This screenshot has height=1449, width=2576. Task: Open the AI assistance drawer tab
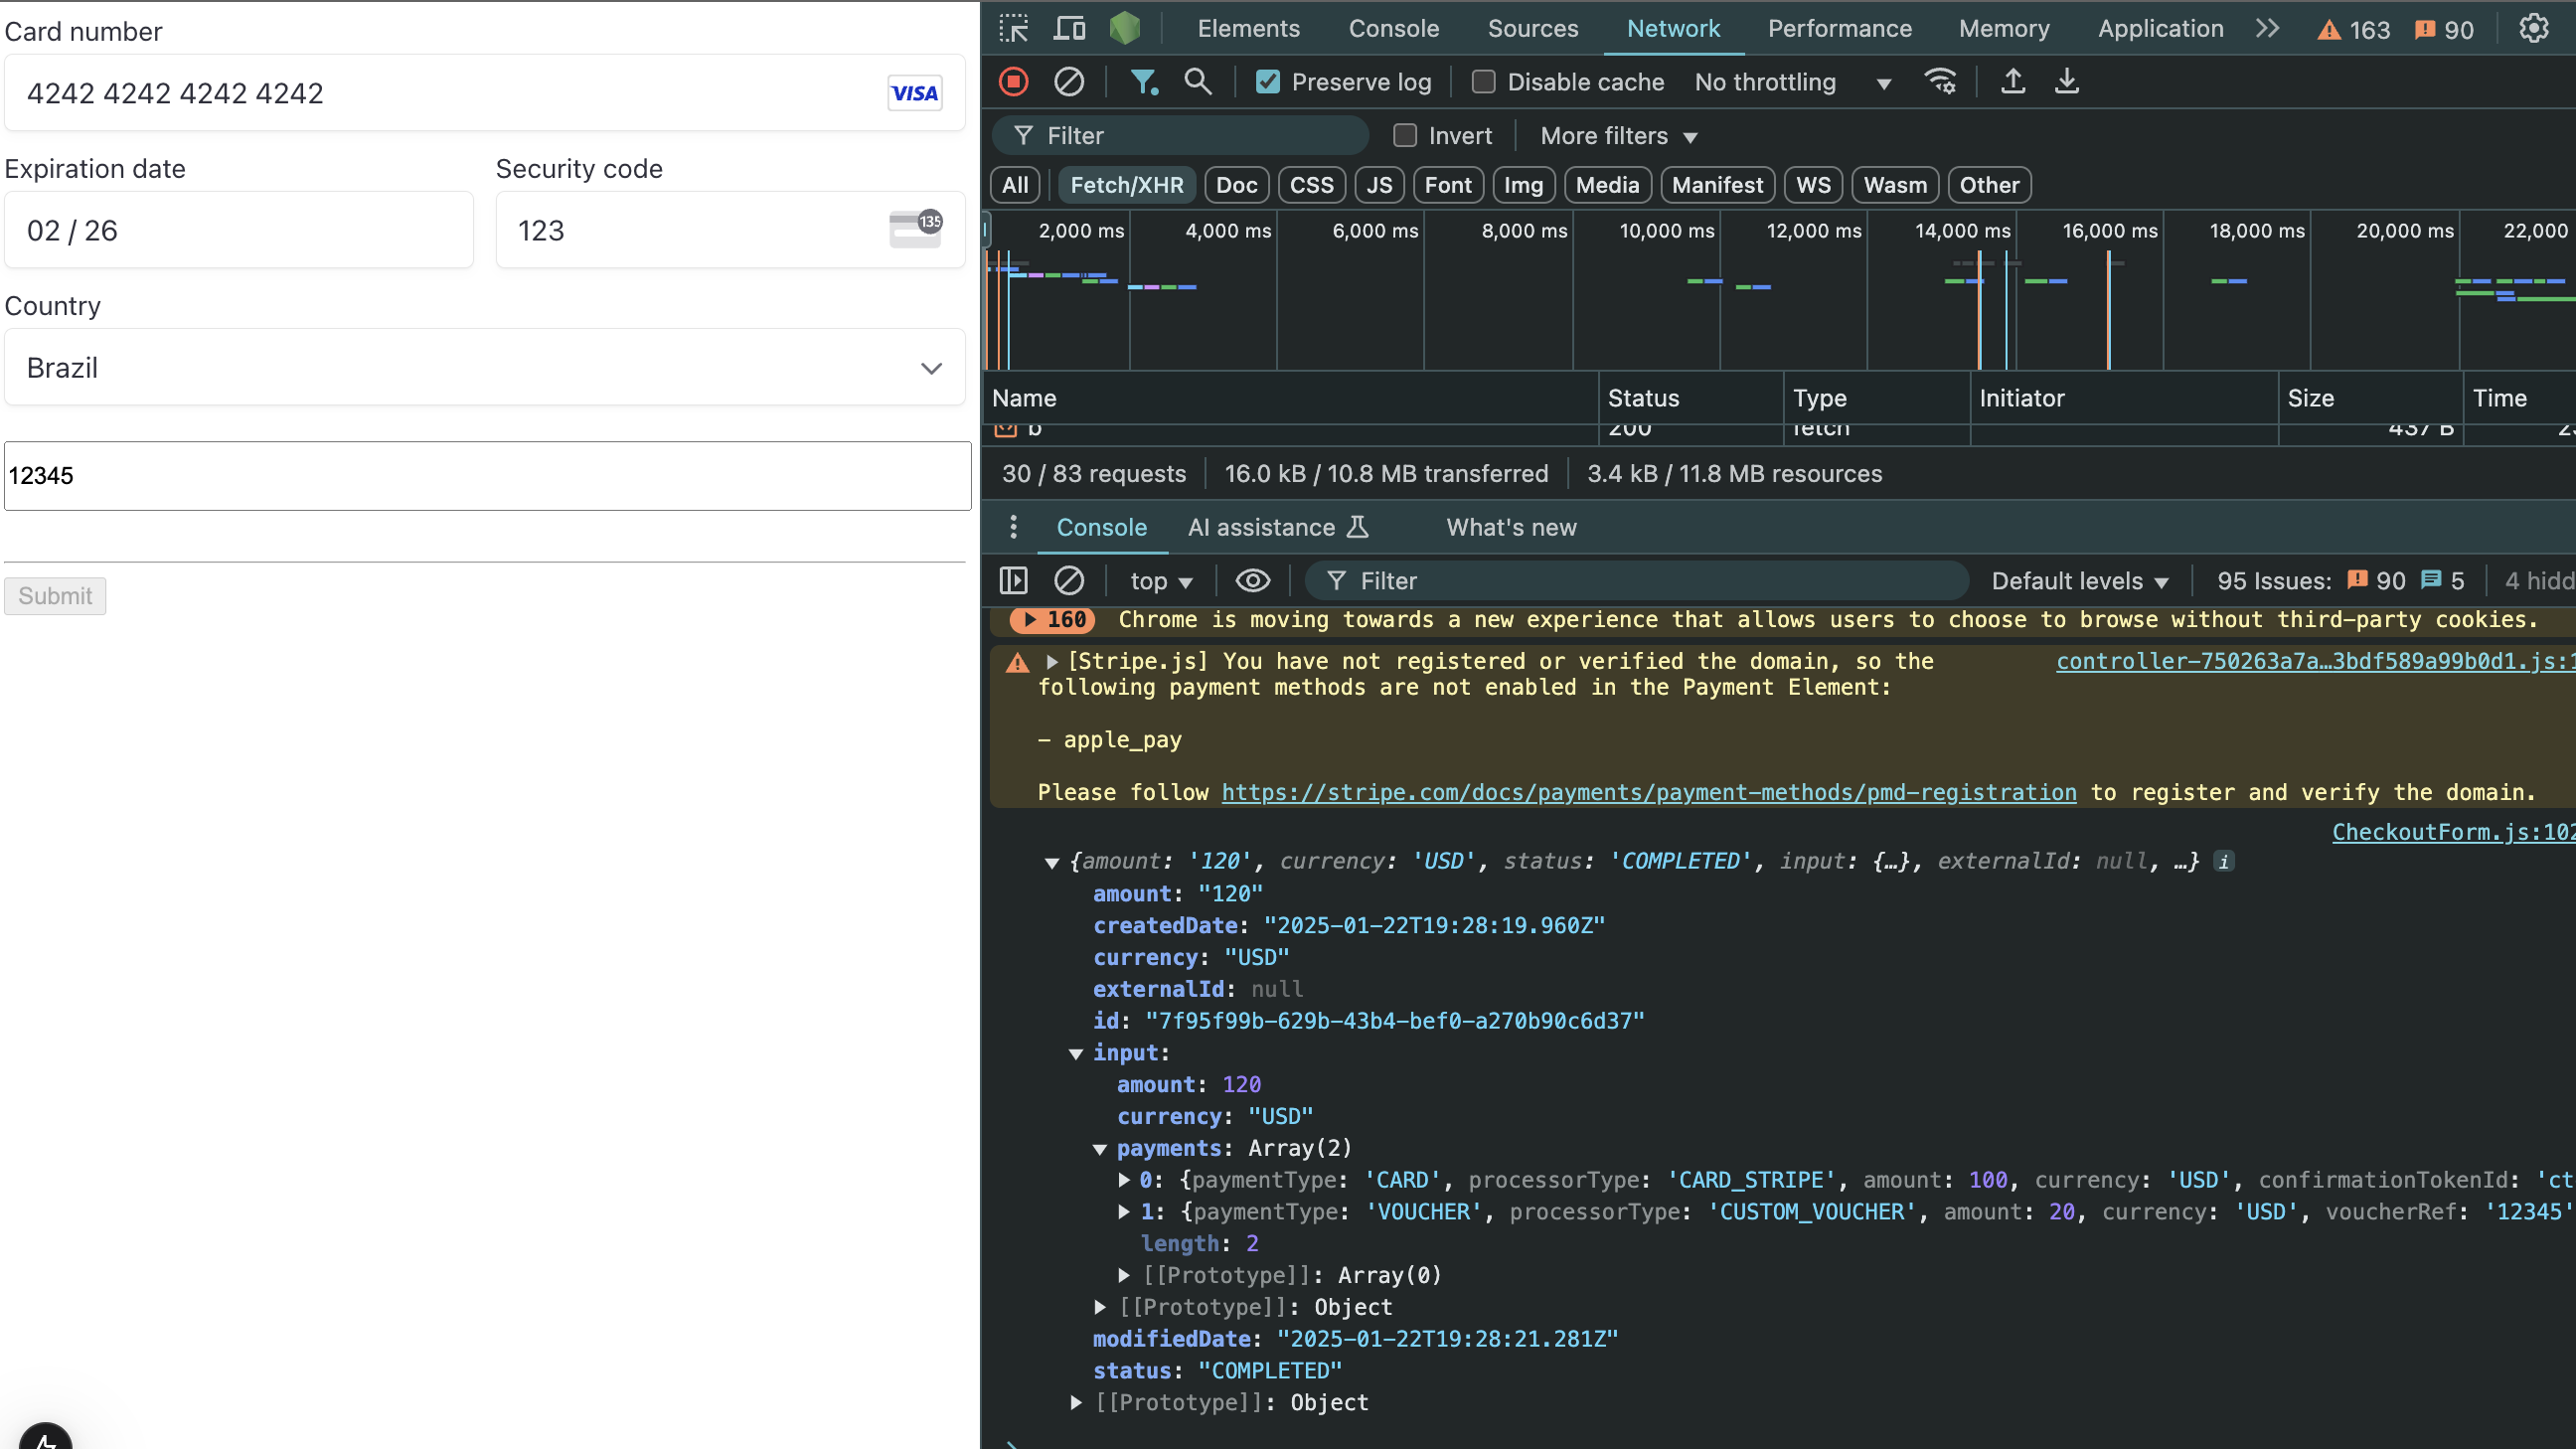click(1276, 527)
